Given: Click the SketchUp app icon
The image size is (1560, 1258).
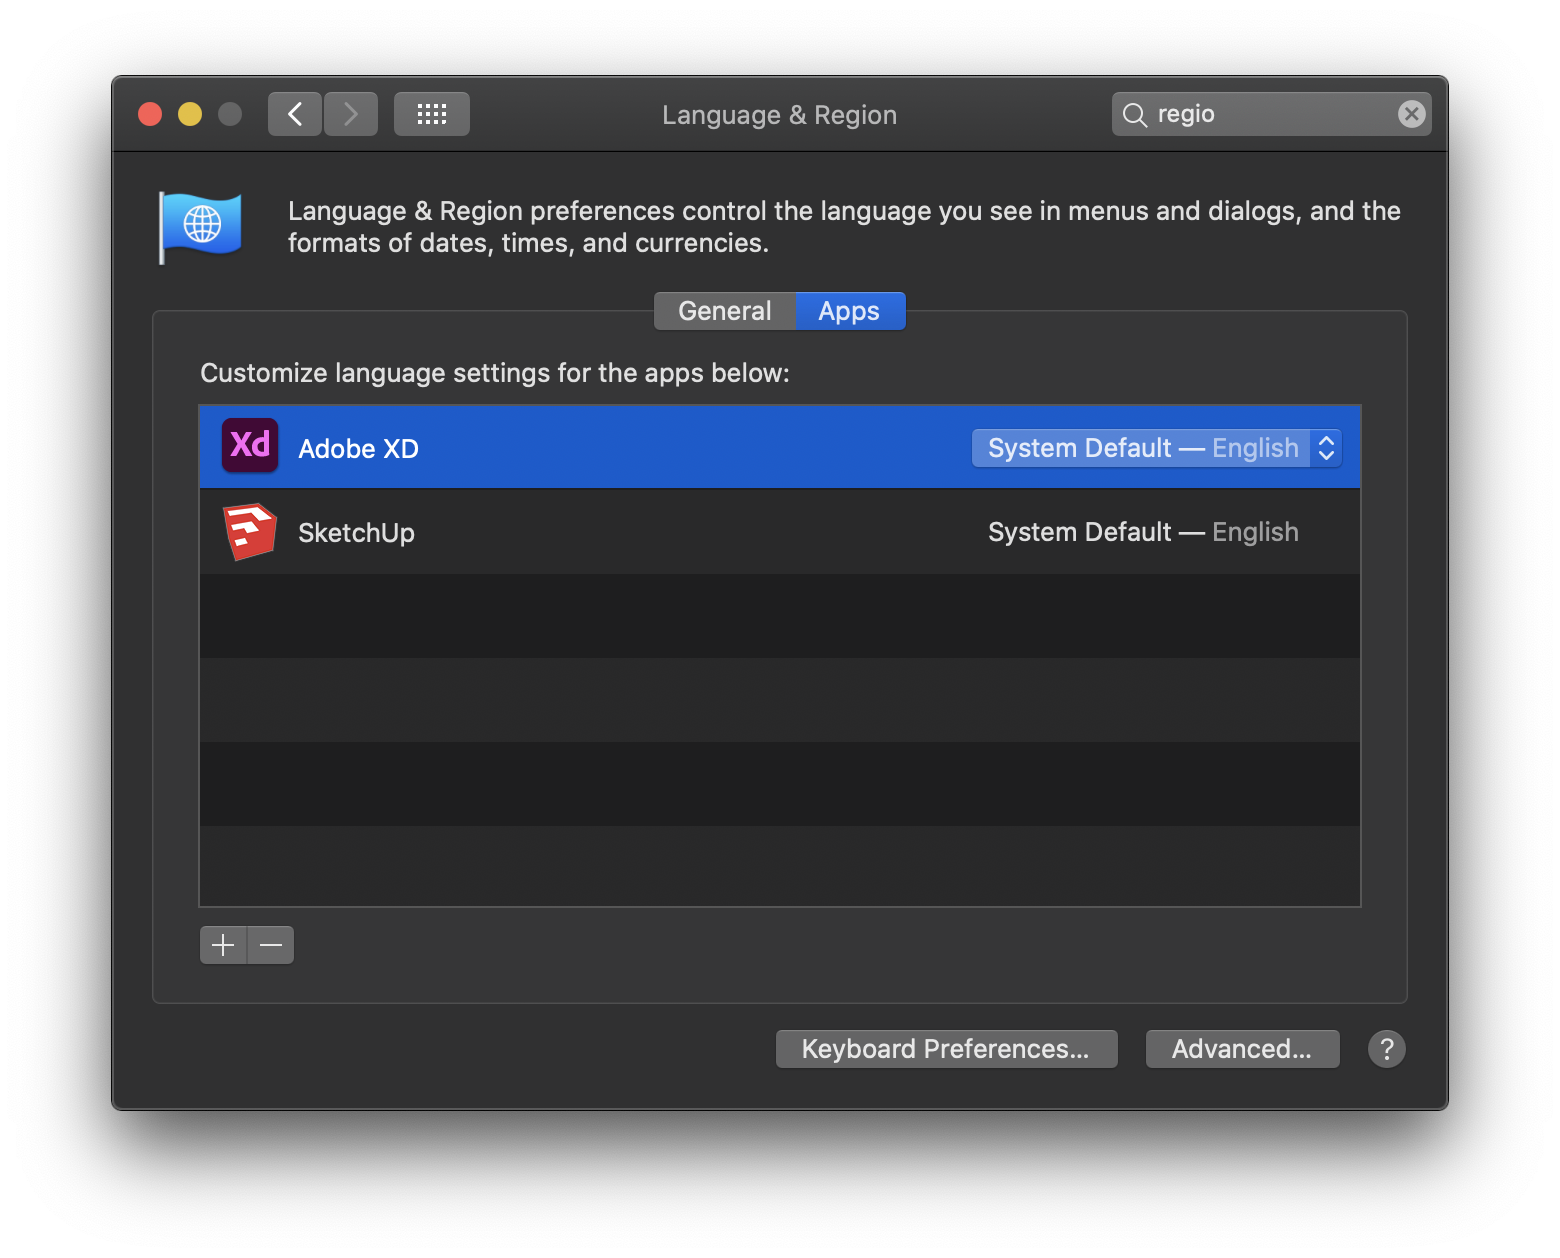Looking at the screenshot, I should [249, 531].
